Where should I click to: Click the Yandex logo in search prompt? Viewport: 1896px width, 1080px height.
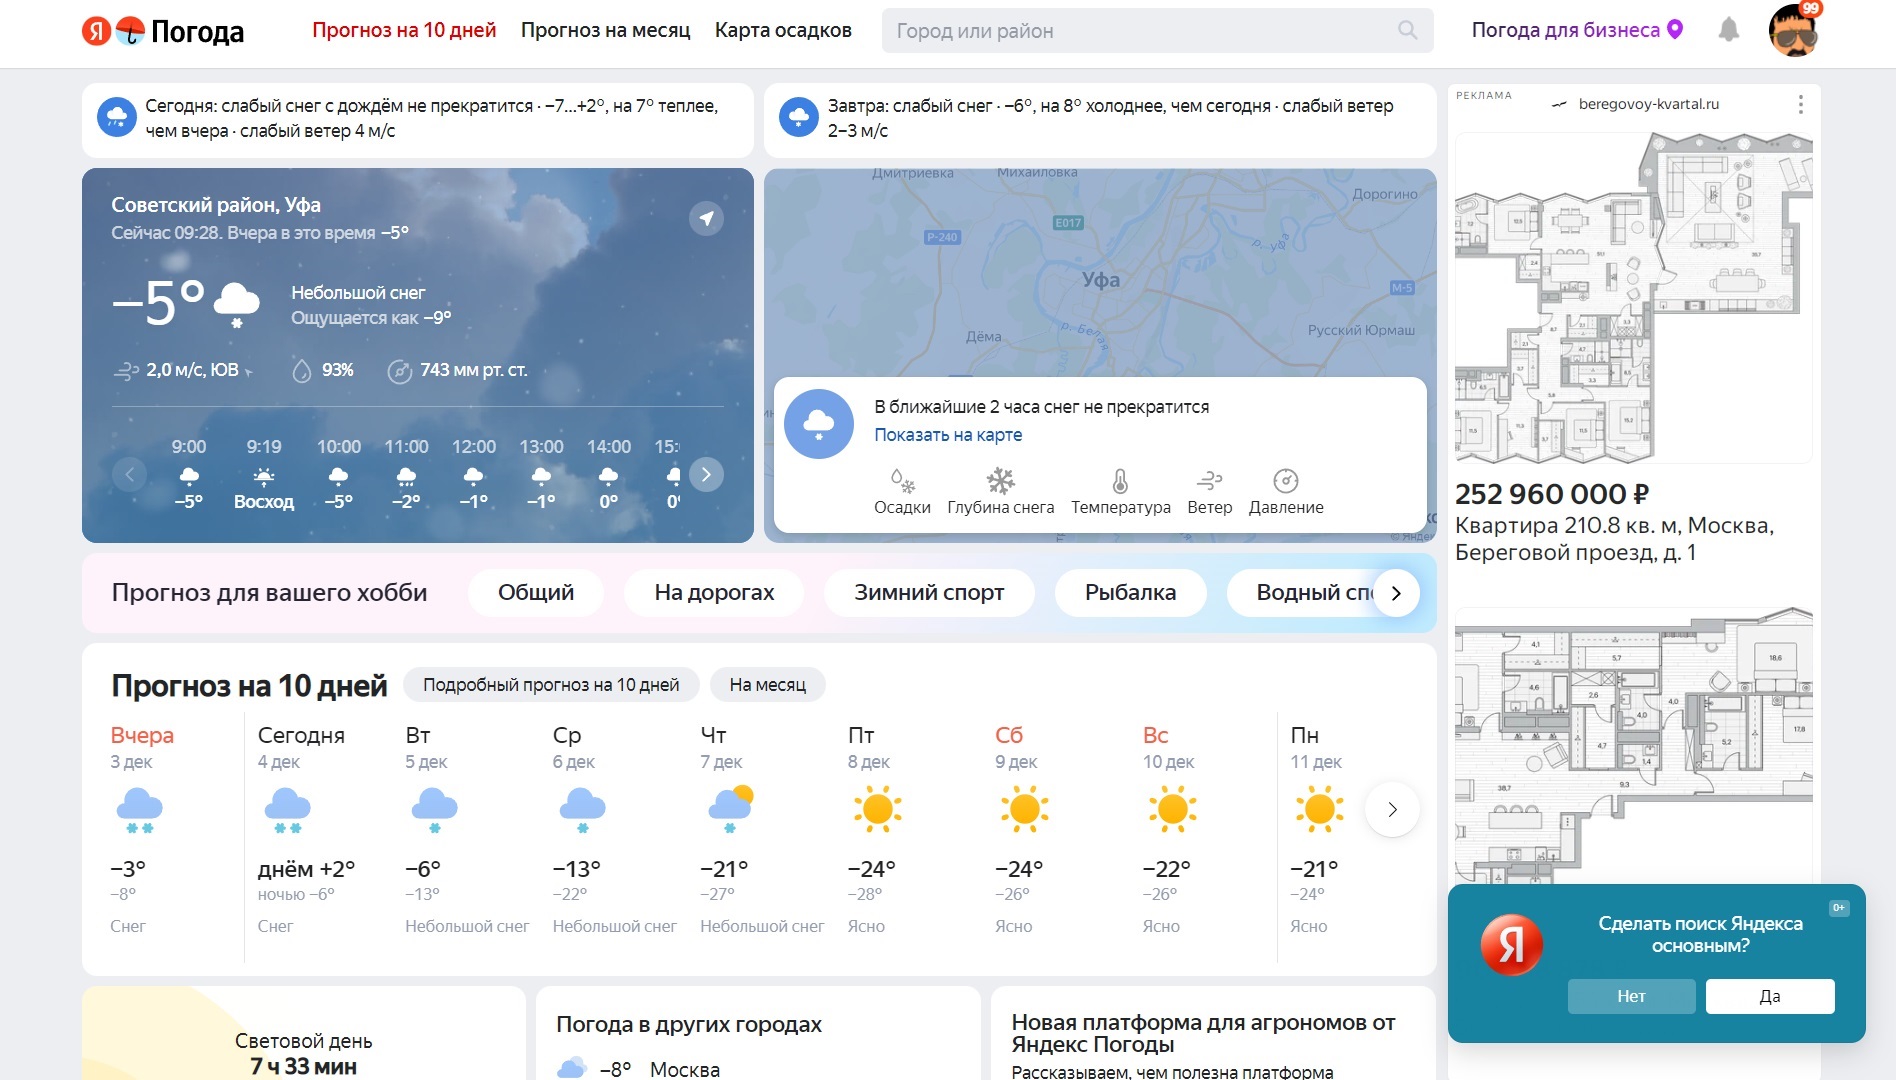tap(1511, 944)
